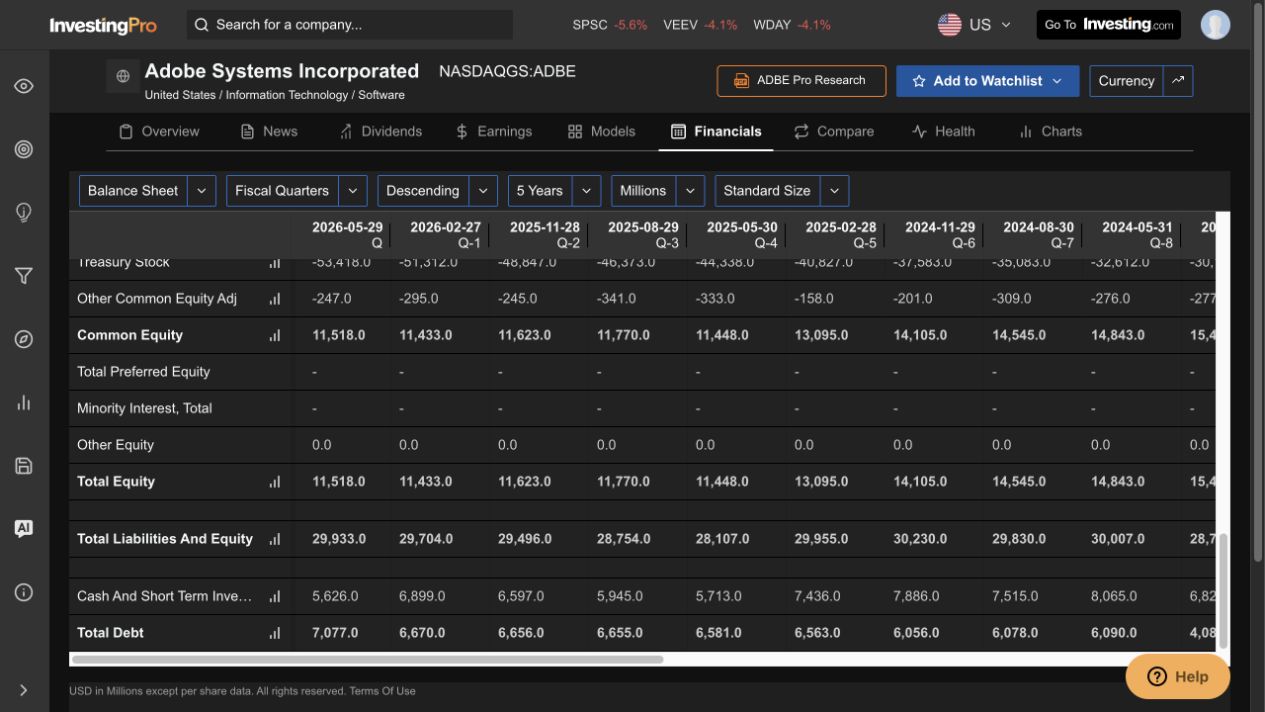Open the ideas lightbulb sidebar icon
Image resolution: width=1265 pixels, height=712 pixels.
pos(24,212)
